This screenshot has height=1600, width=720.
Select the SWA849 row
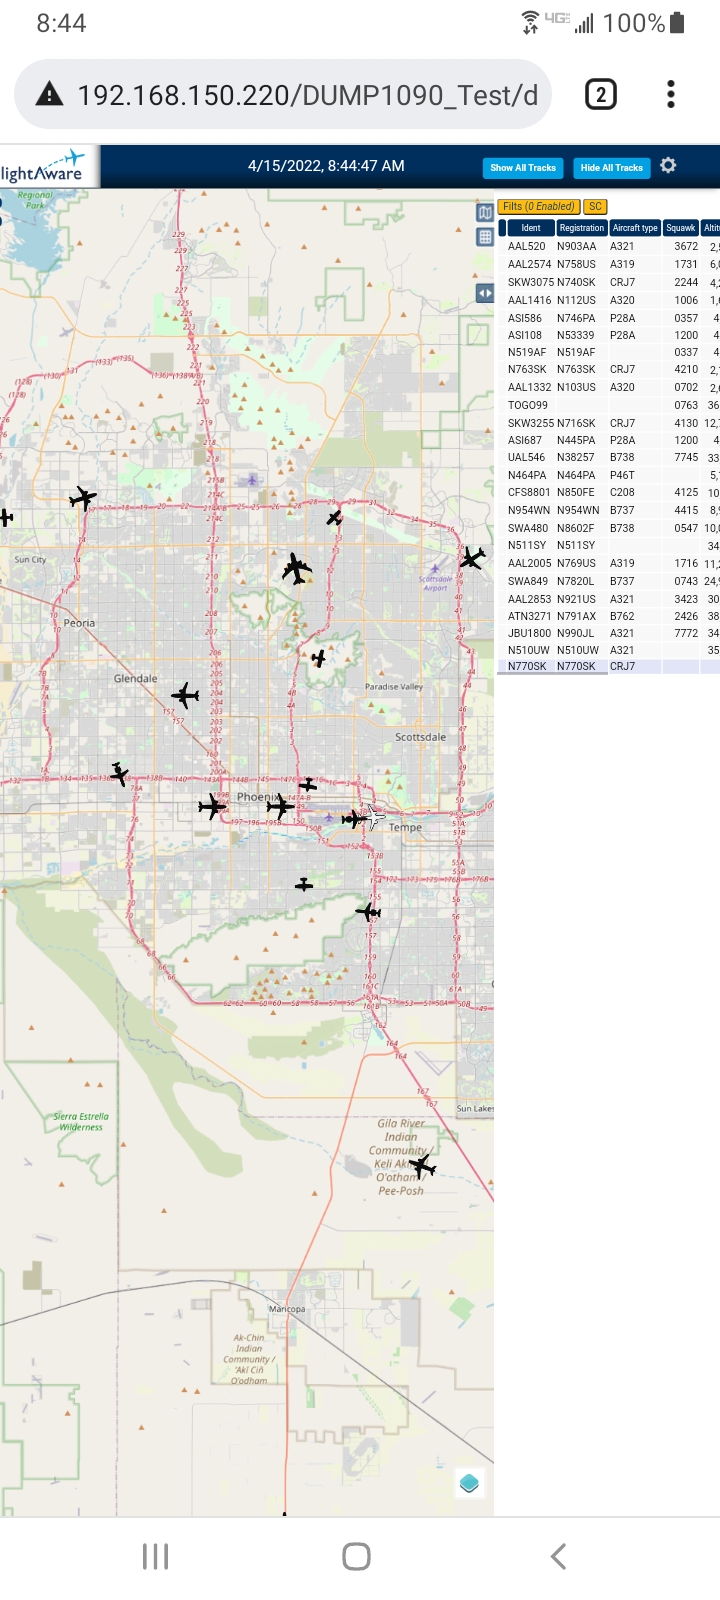click(x=608, y=581)
